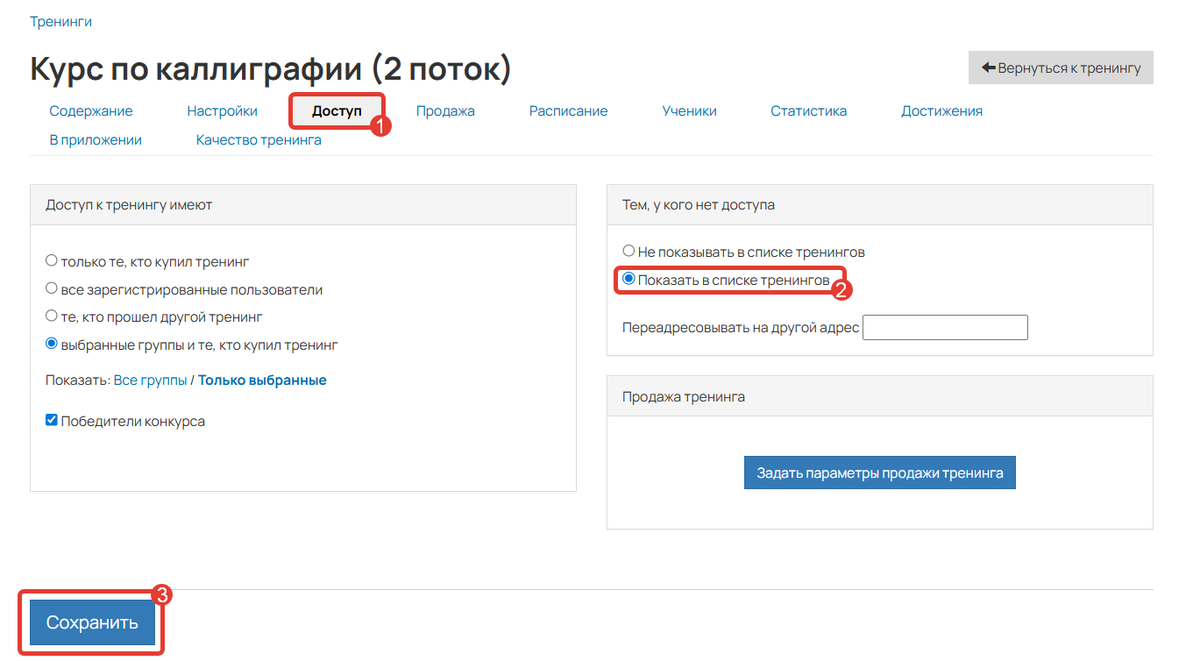Go to the Достижения tab
This screenshot has height=661, width=1200.
pos(941,110)
